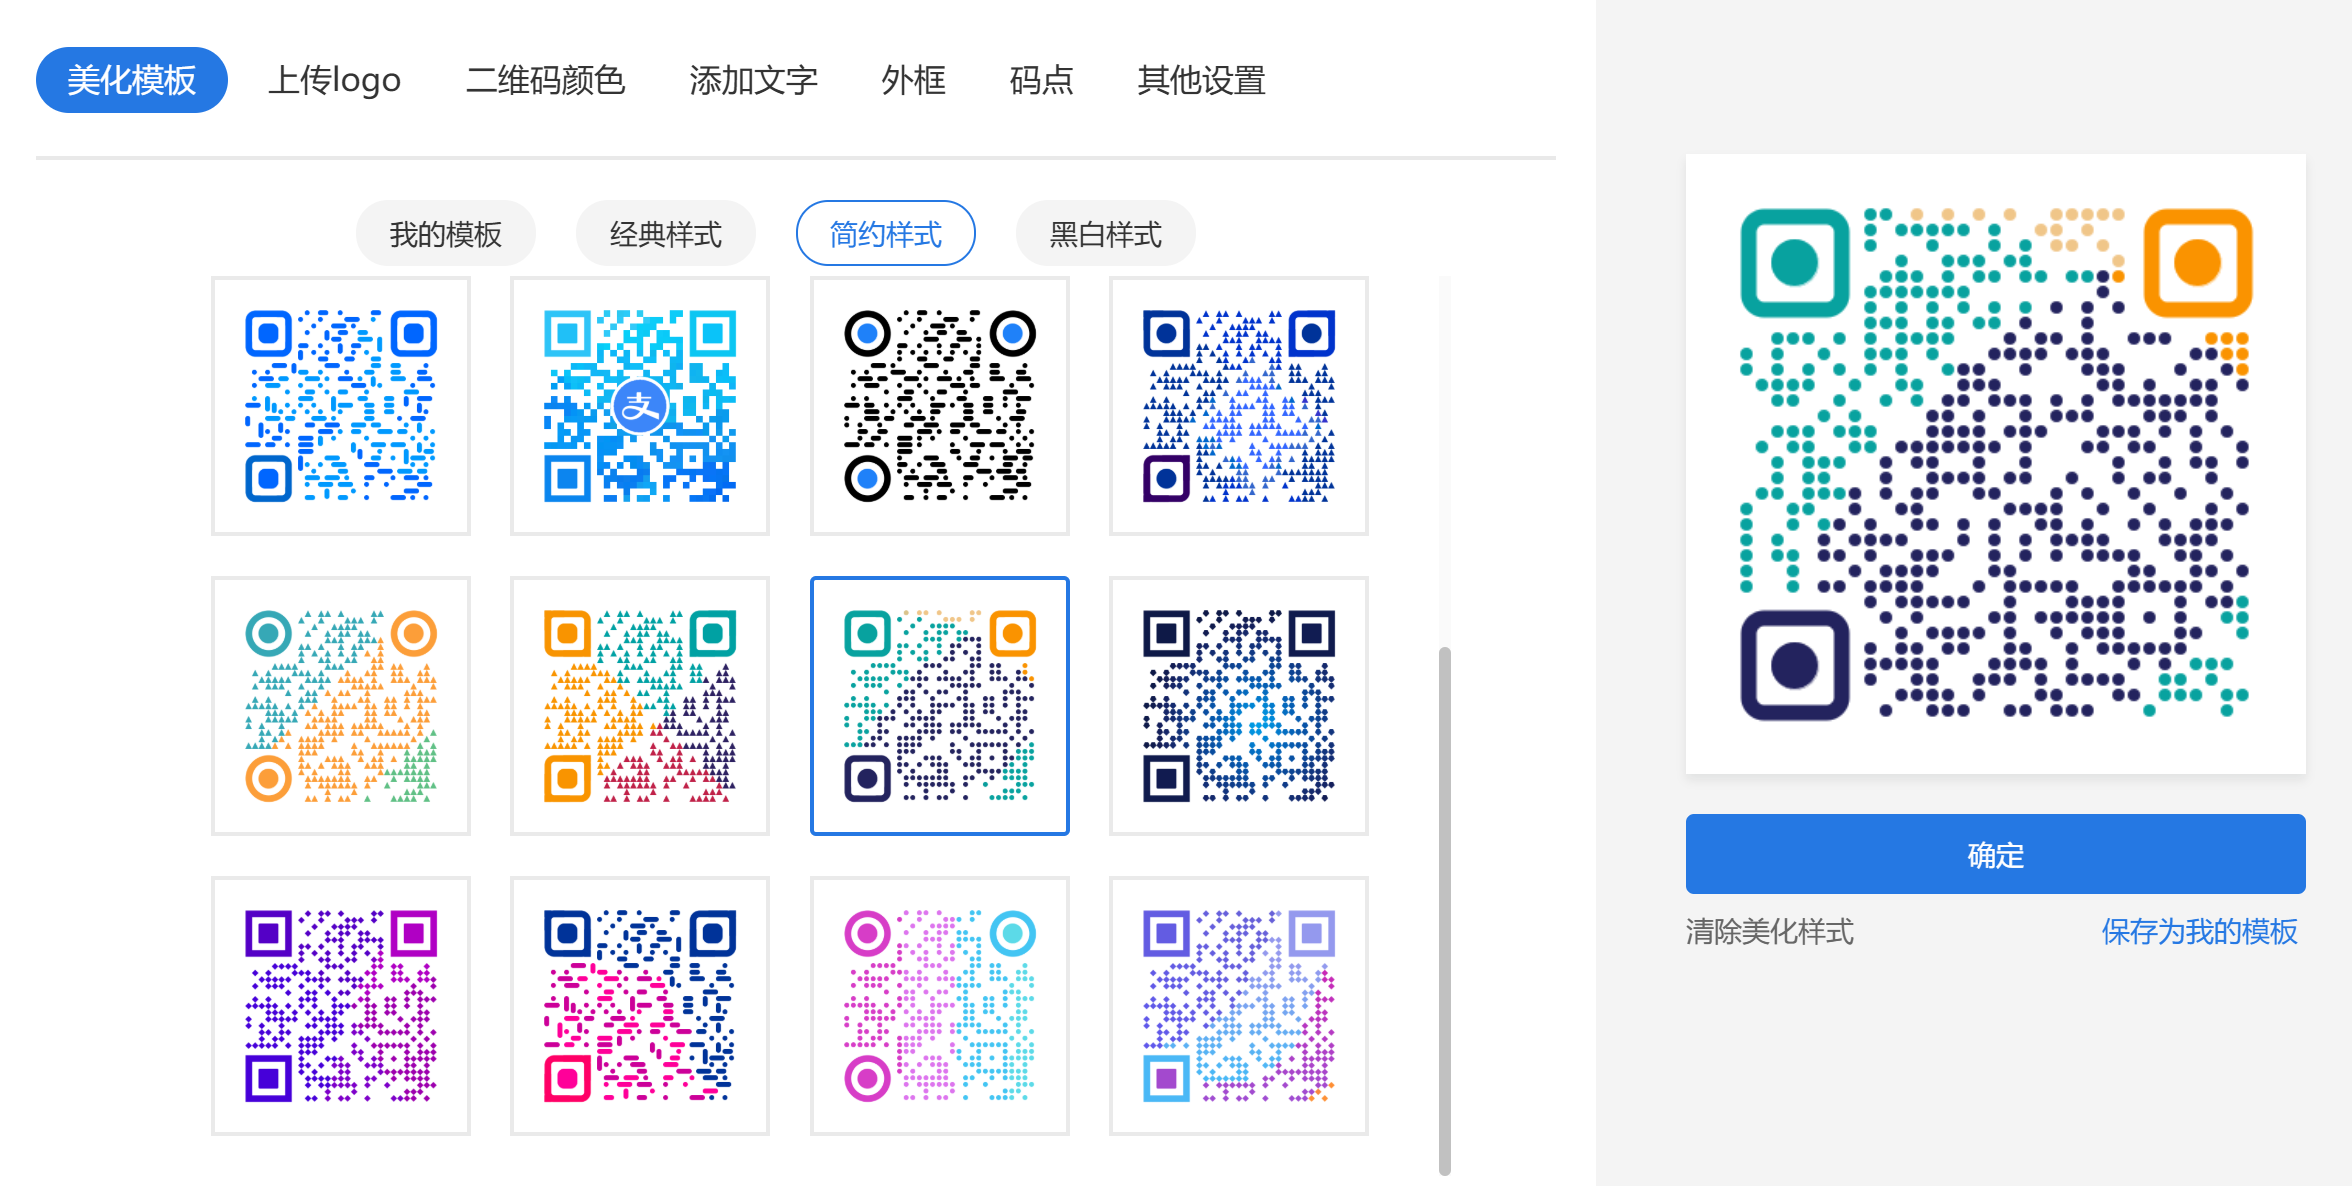
Task: Choose the teal-orange circle-eye QR template
Action: click(x=340, y=706)
